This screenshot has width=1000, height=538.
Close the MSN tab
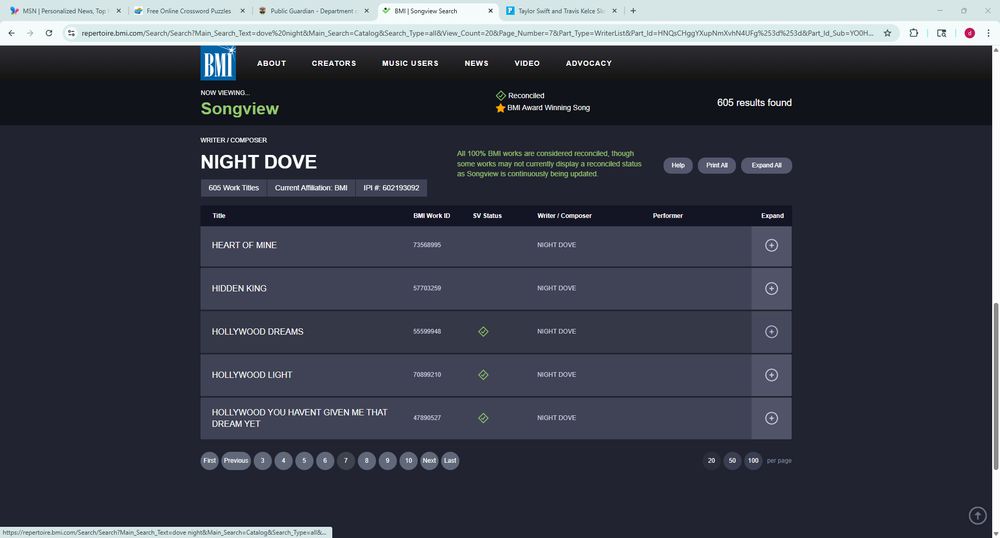coord(119,11)
